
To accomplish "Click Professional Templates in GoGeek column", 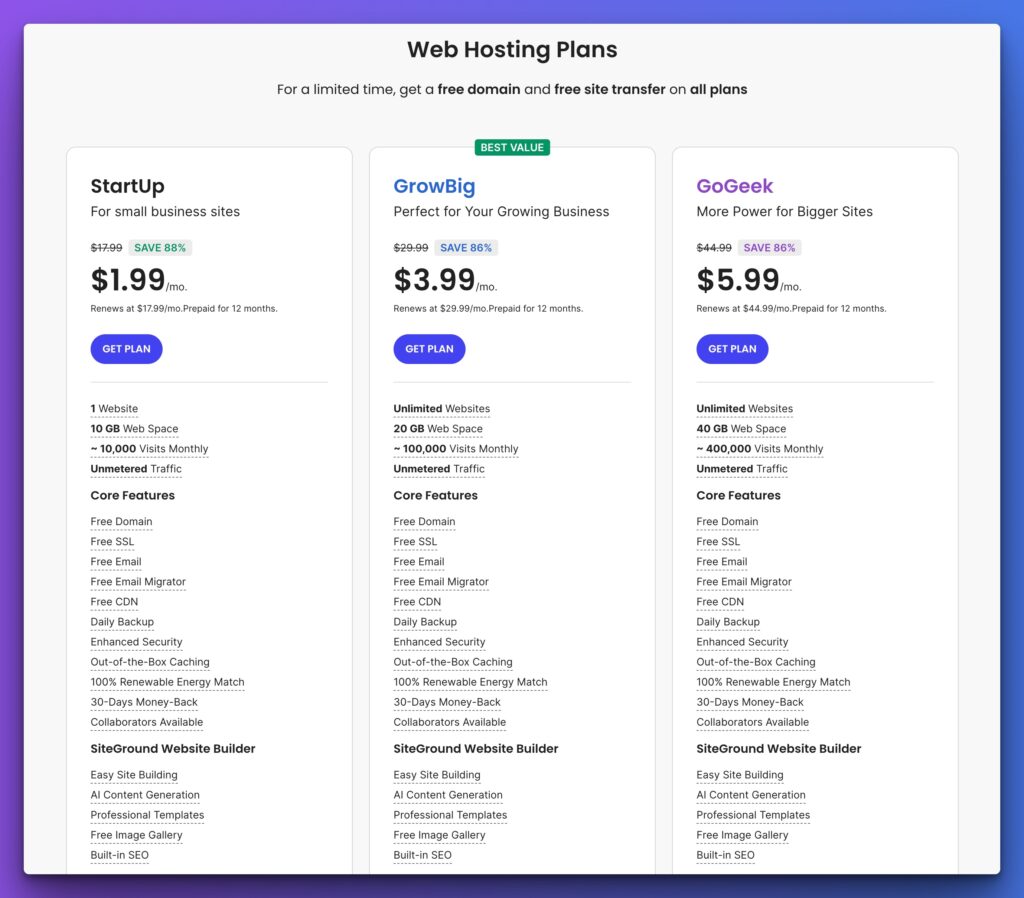I will 753,815.
